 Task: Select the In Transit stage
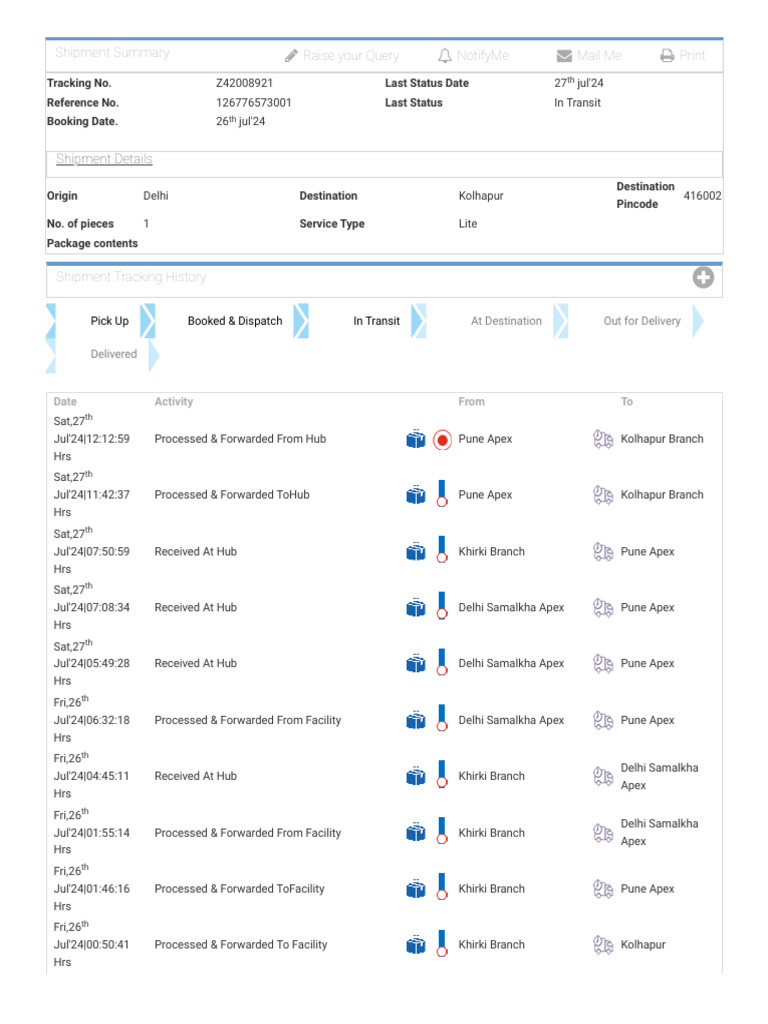click(x=376, y=321)
